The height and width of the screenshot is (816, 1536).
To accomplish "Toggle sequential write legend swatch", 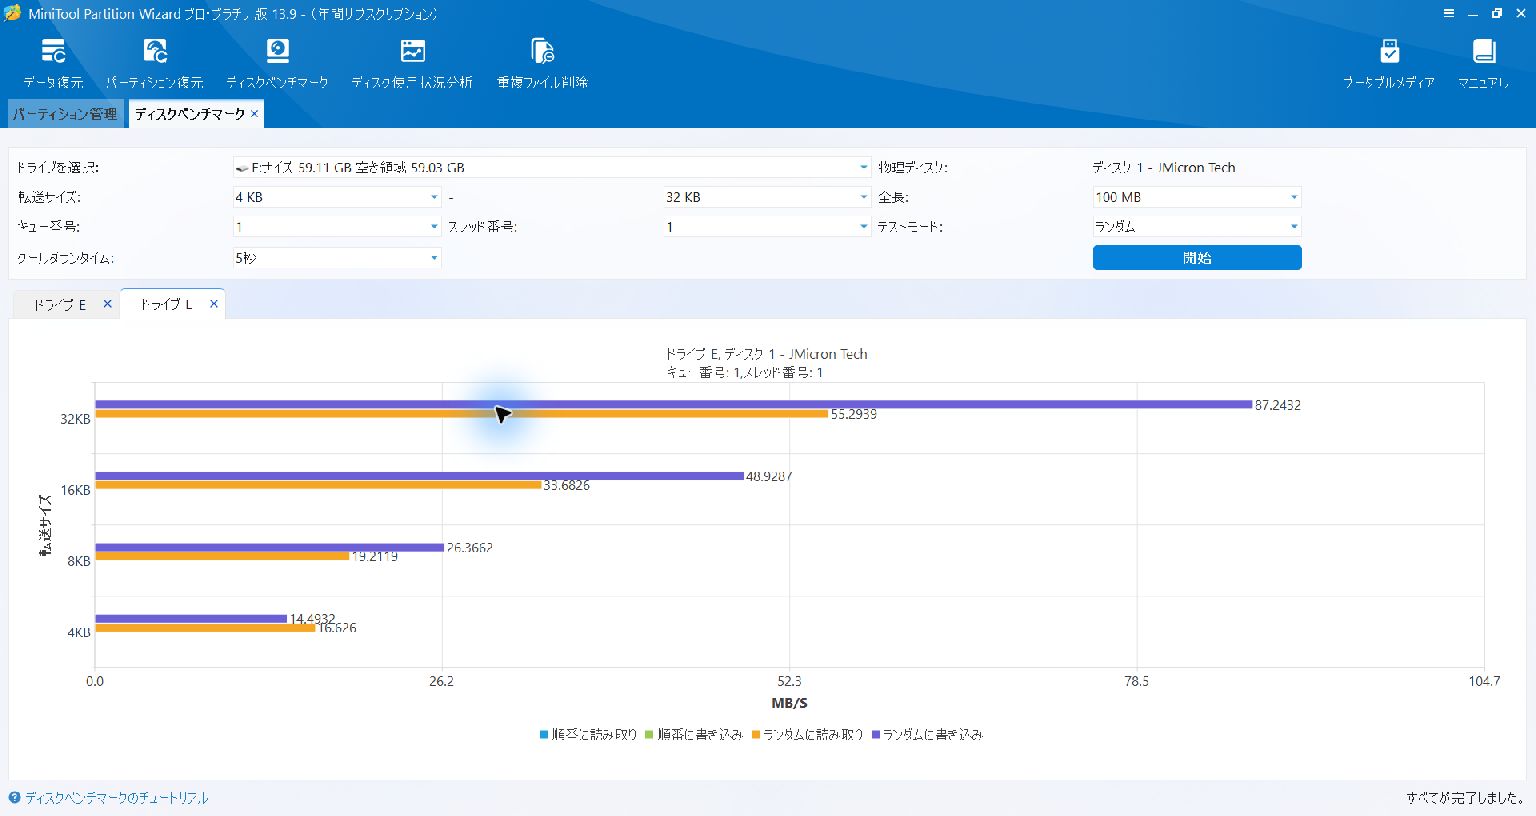I will (650, 735).
